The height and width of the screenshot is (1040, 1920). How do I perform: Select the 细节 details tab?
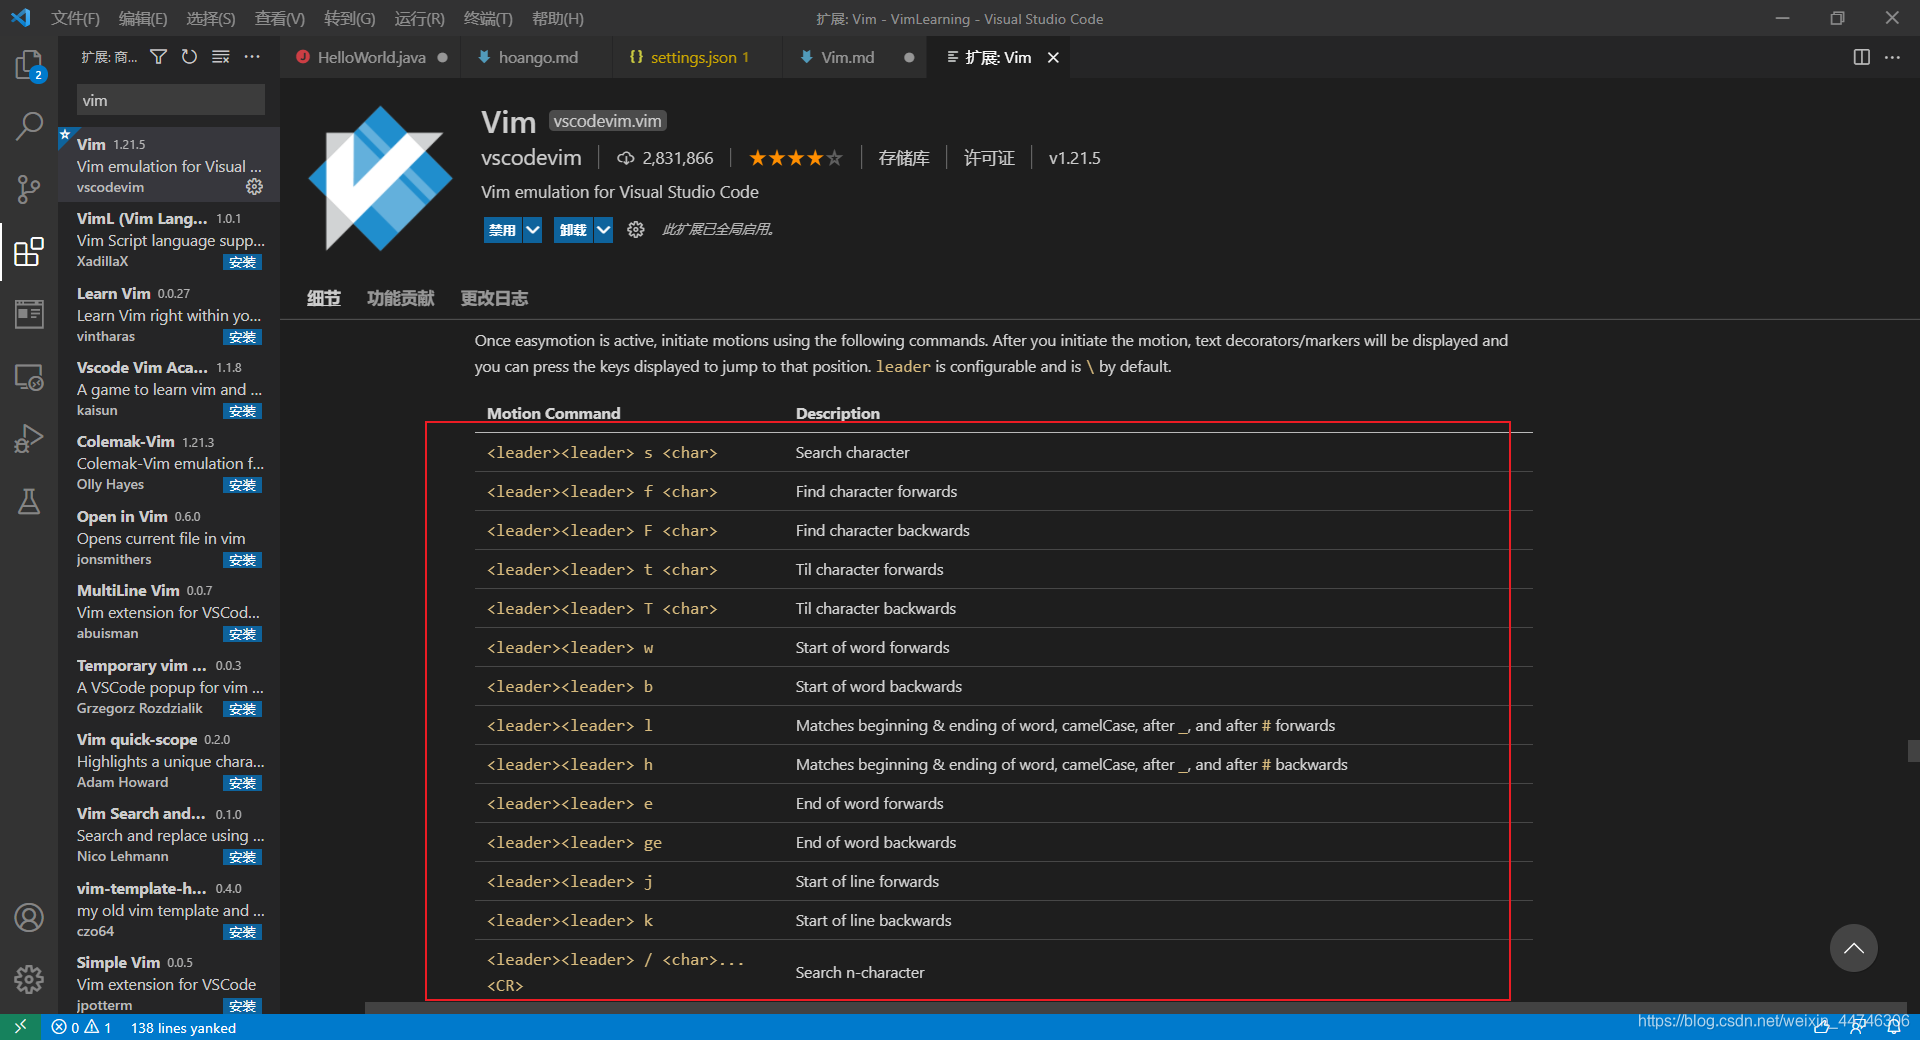(x=323, y=298)
